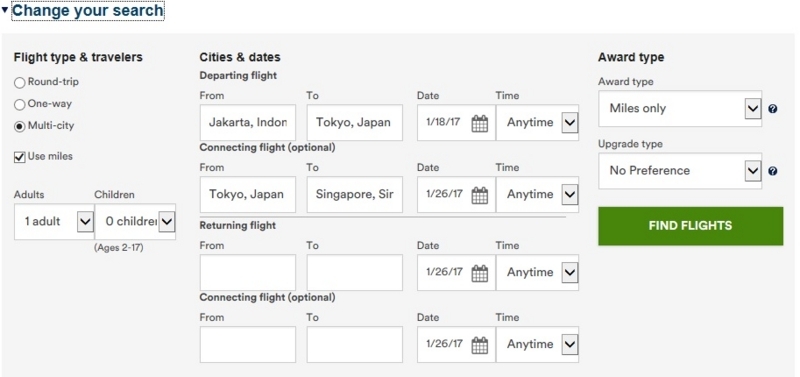Screen dimensions: 800x377
Task: Collapse the Change your search section triangle
Action: click(5, 9)
